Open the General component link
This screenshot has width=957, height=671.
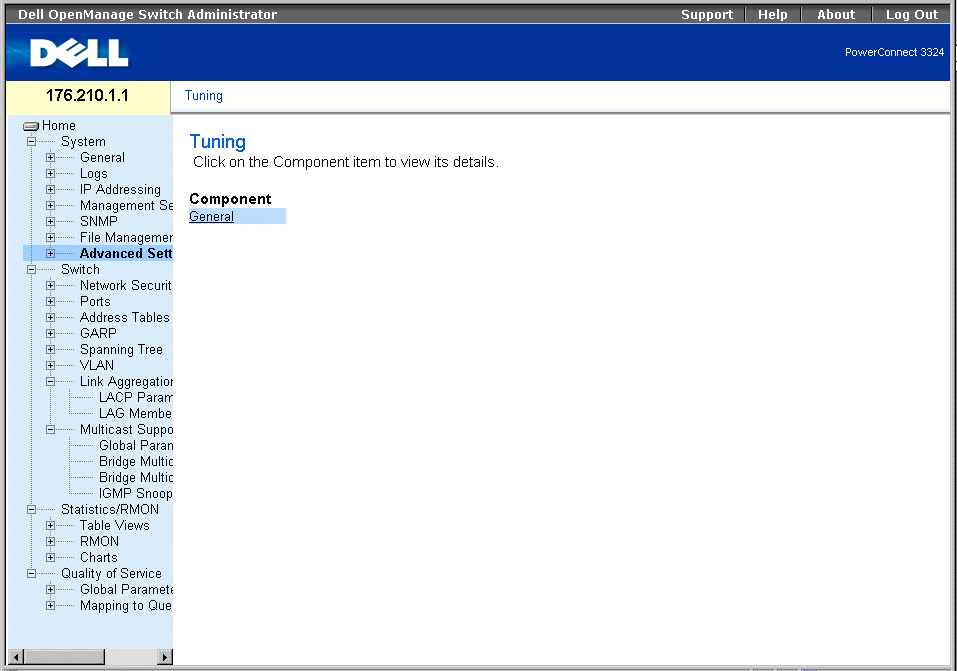coord(211,217)
